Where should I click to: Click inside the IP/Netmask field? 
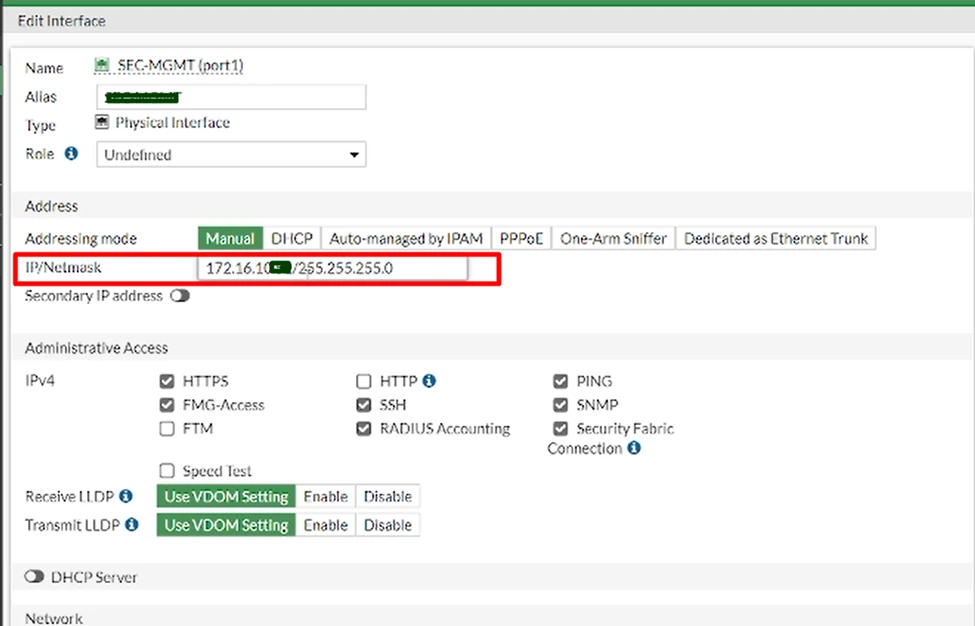330,268
